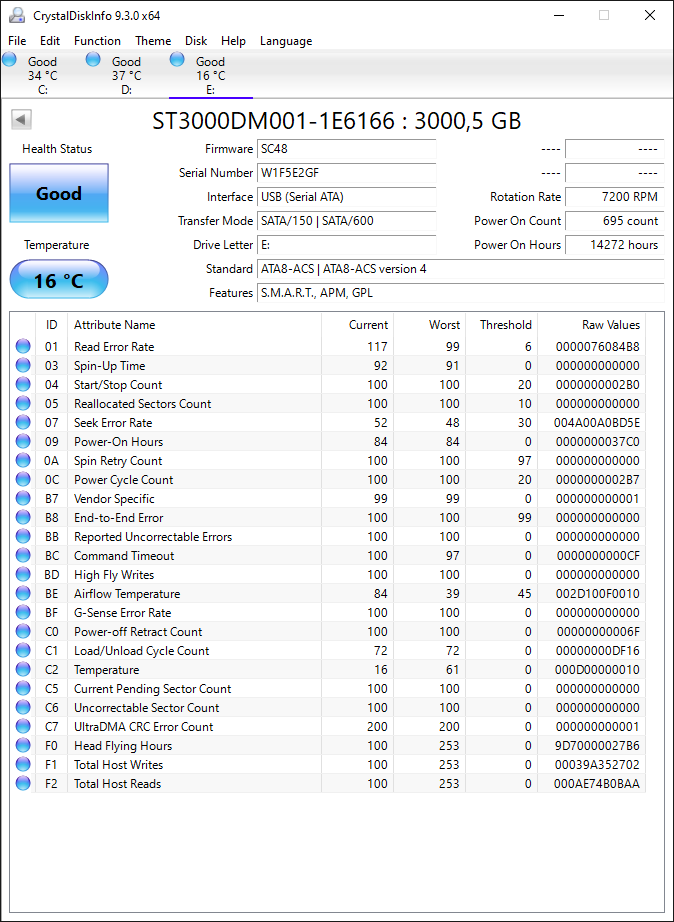The width and height of the screenshot is (674, 922).
Task: Switch to disk D: tab at 37 °C
Action: (126, 75)
